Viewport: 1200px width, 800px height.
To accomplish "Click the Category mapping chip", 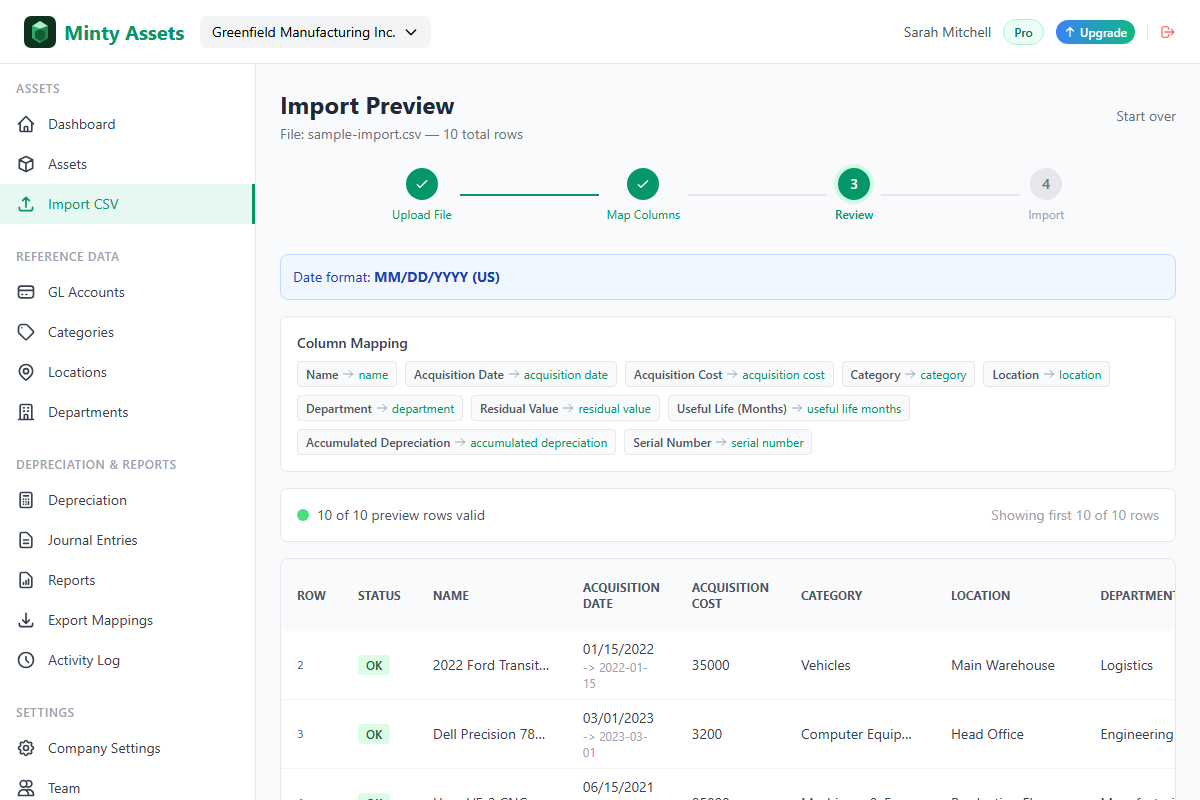I will click(x=908, y=375).
